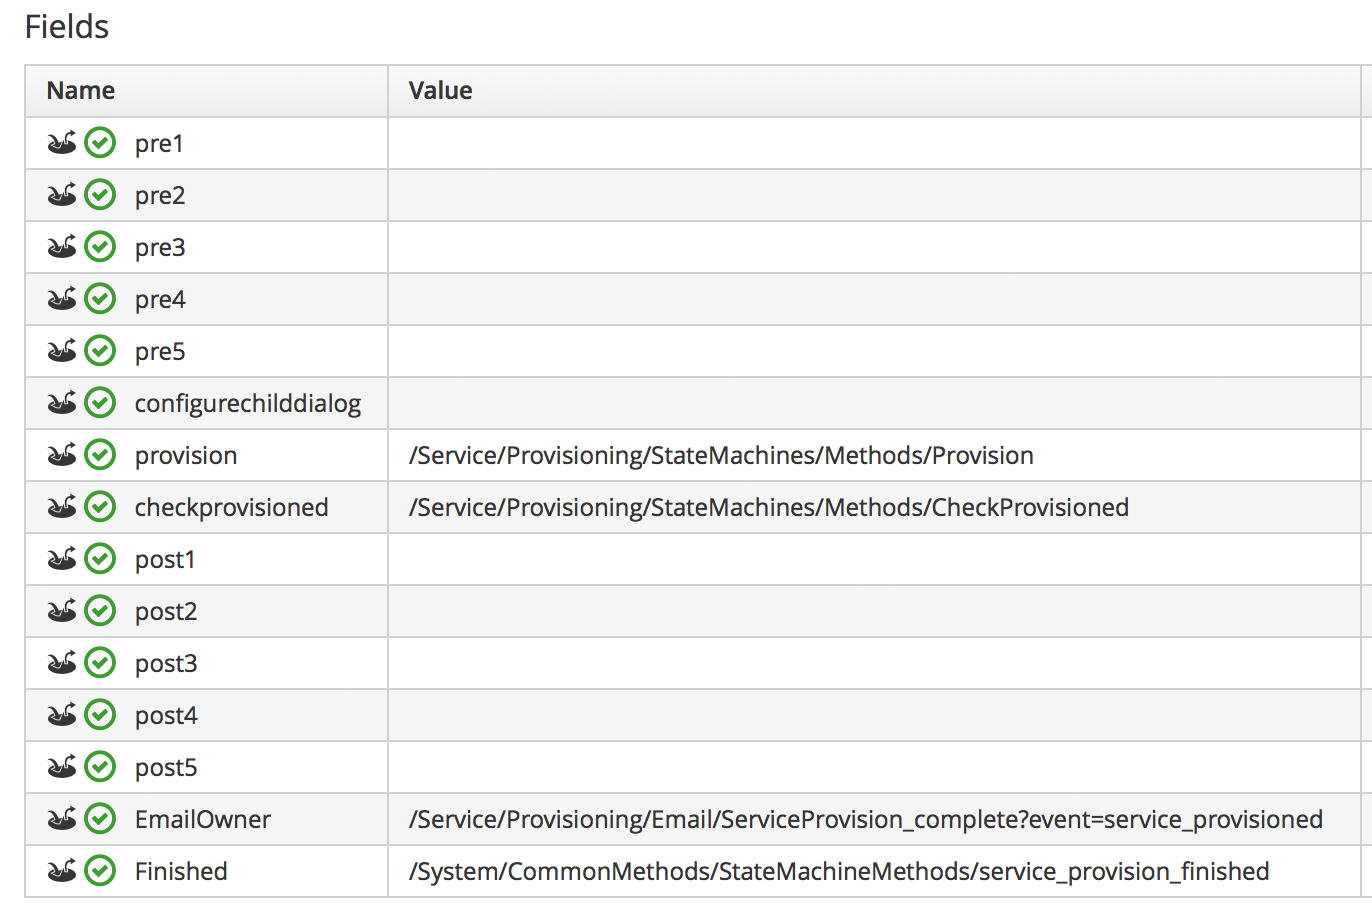Click the green checkmark next to post2
This screenshot has height=910, width=1372.
coord(100,611)
